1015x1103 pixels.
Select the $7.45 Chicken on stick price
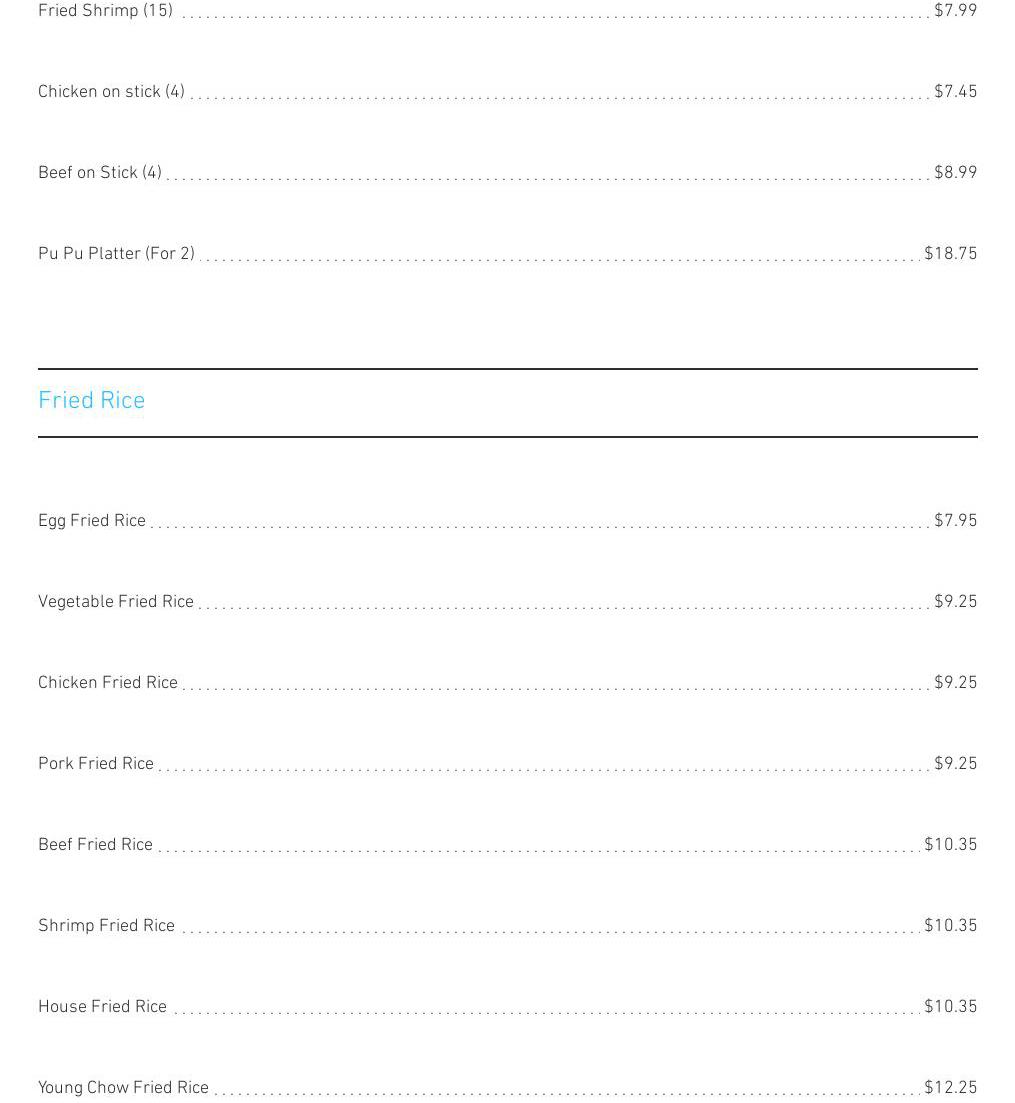pos(955,92)
